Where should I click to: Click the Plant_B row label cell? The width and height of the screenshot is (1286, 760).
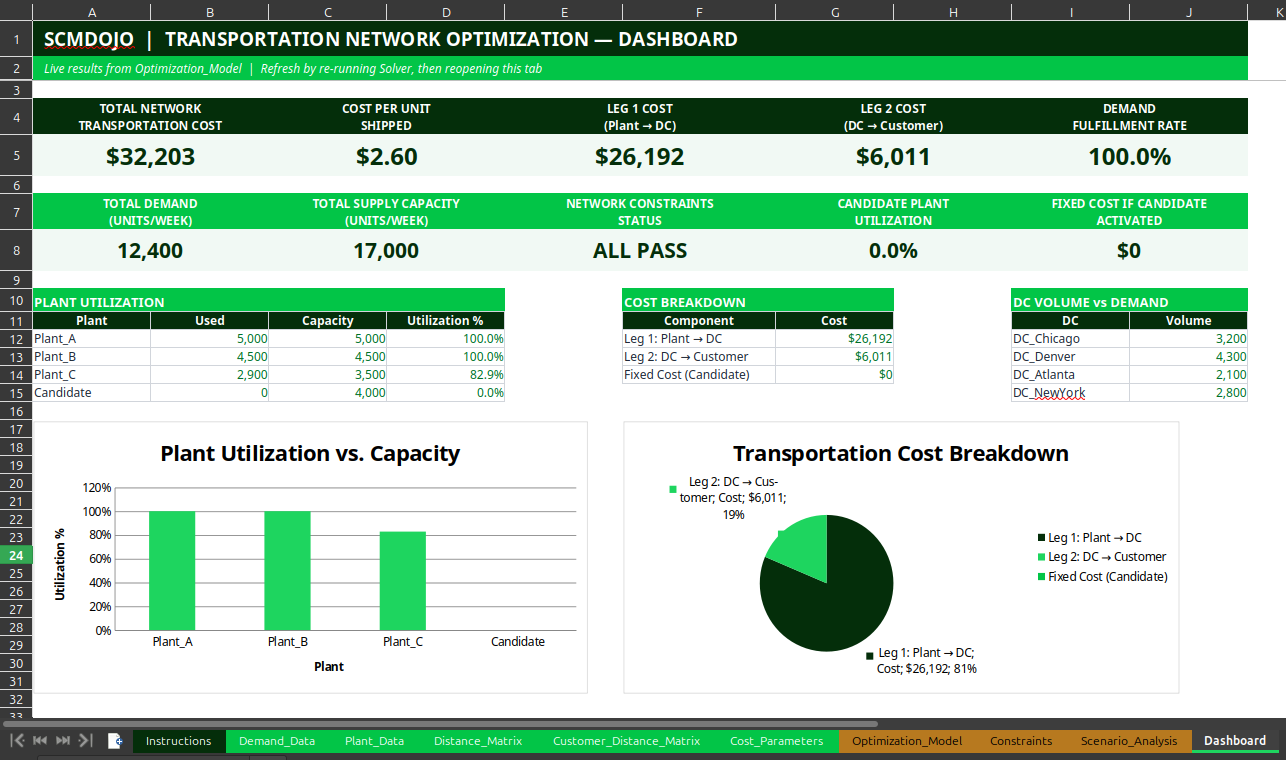pyautogui.click(x=92, y=356)
